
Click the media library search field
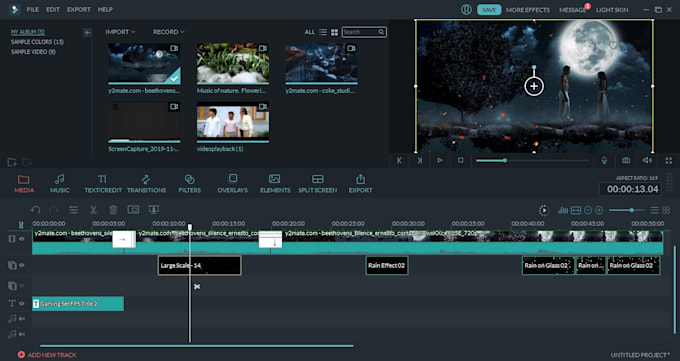(x=364, y=32)
